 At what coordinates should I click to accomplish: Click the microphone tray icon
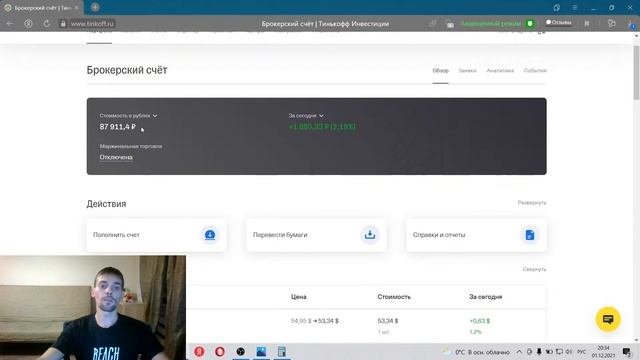[539, 352]
